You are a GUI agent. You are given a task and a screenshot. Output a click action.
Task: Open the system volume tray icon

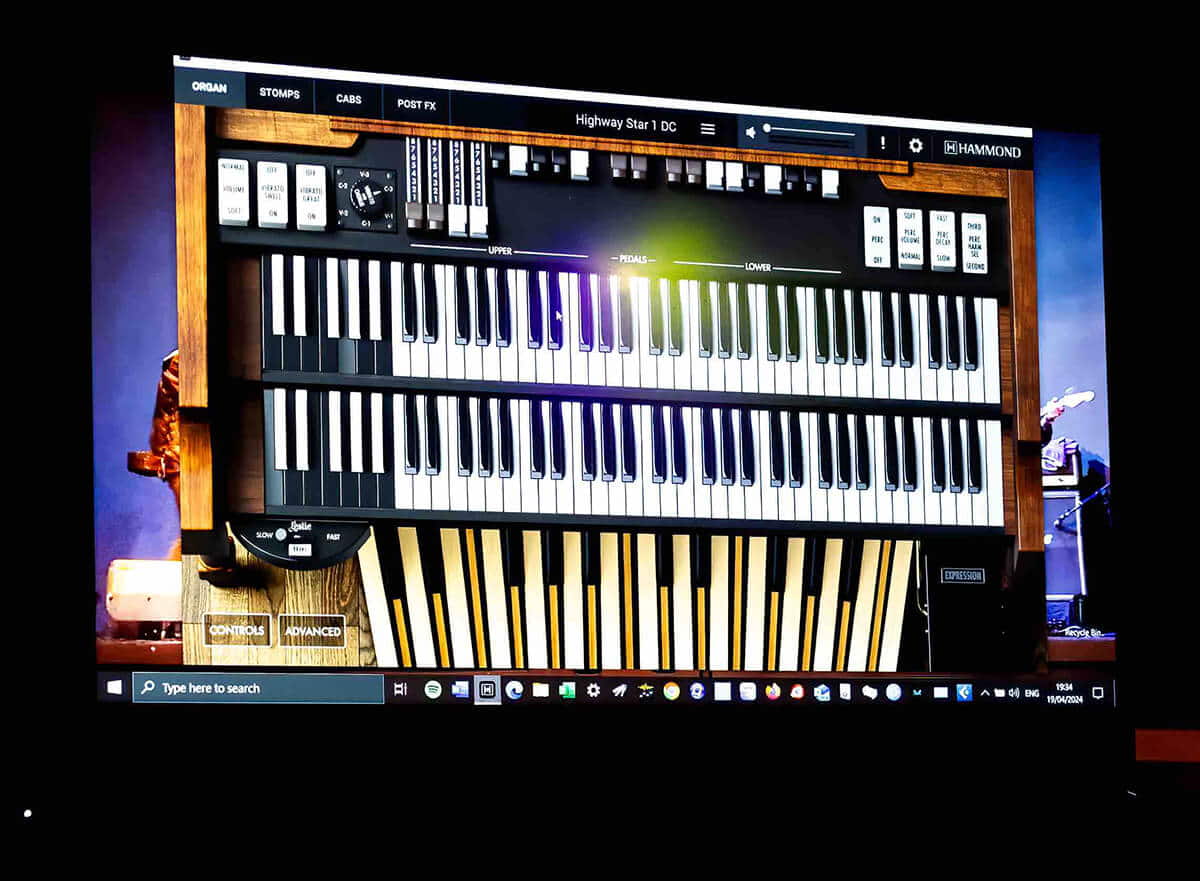(x=1013, y=692)
